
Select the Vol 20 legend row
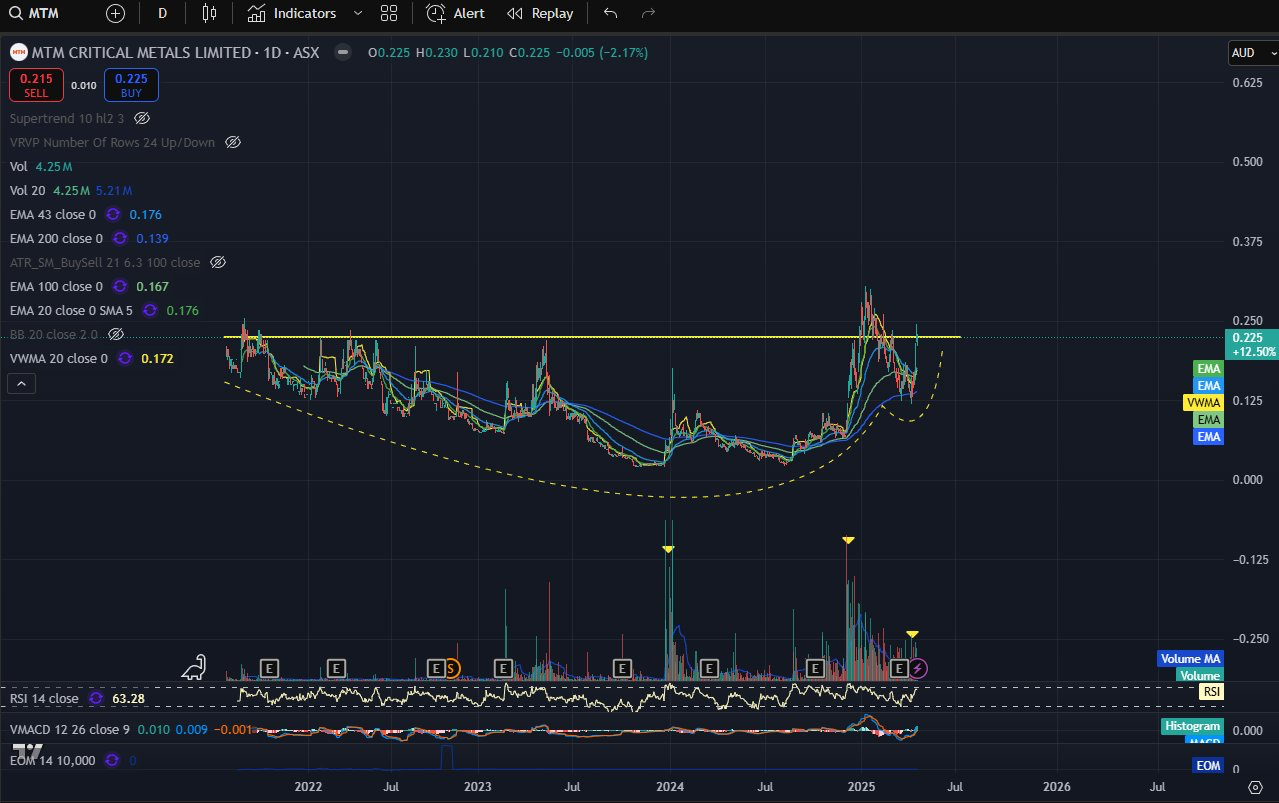71,190
